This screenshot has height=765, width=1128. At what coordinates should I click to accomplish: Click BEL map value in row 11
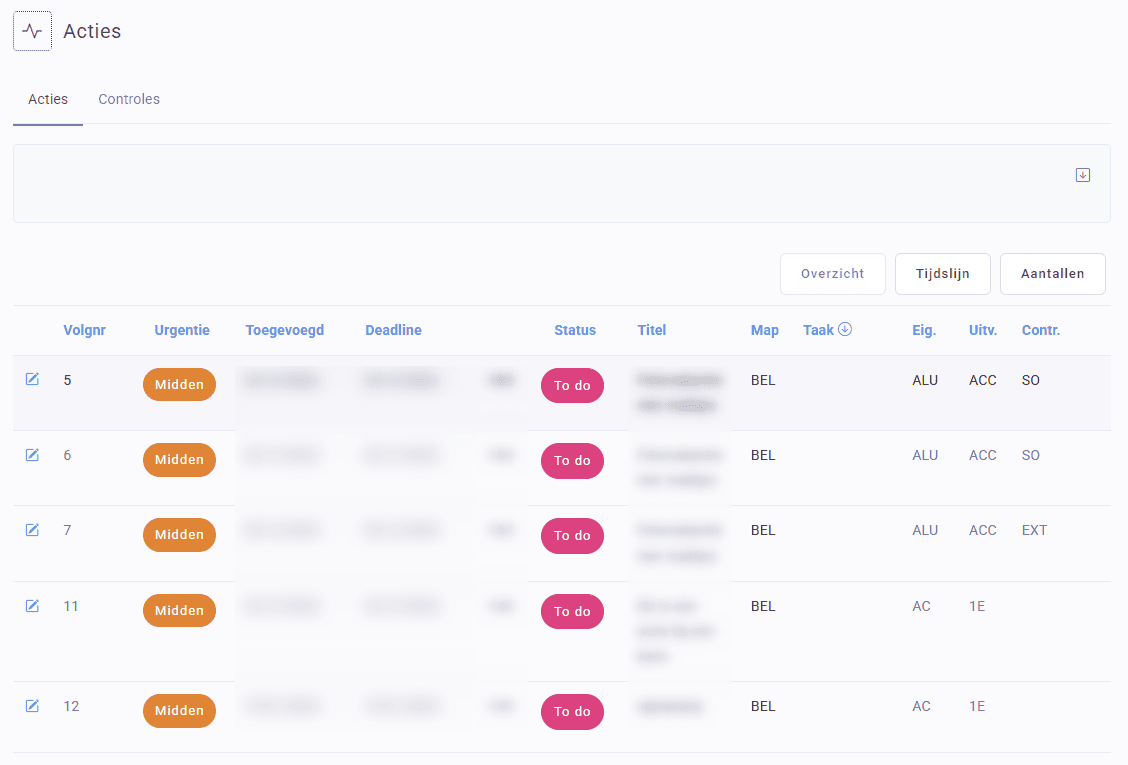tap(763, 606)
